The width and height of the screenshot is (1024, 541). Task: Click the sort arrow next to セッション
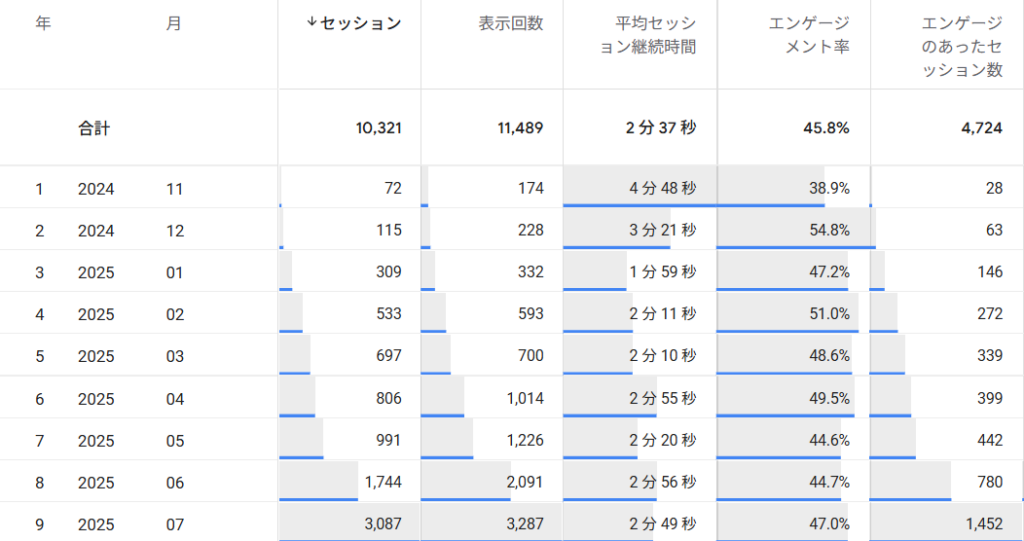tap(312, 23)
